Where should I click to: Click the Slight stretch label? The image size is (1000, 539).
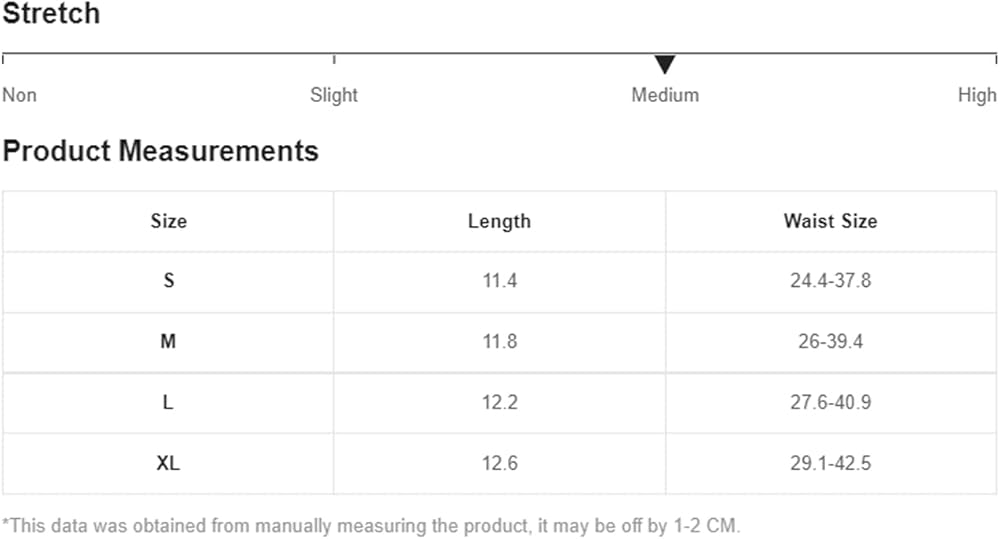coord(334,95)
